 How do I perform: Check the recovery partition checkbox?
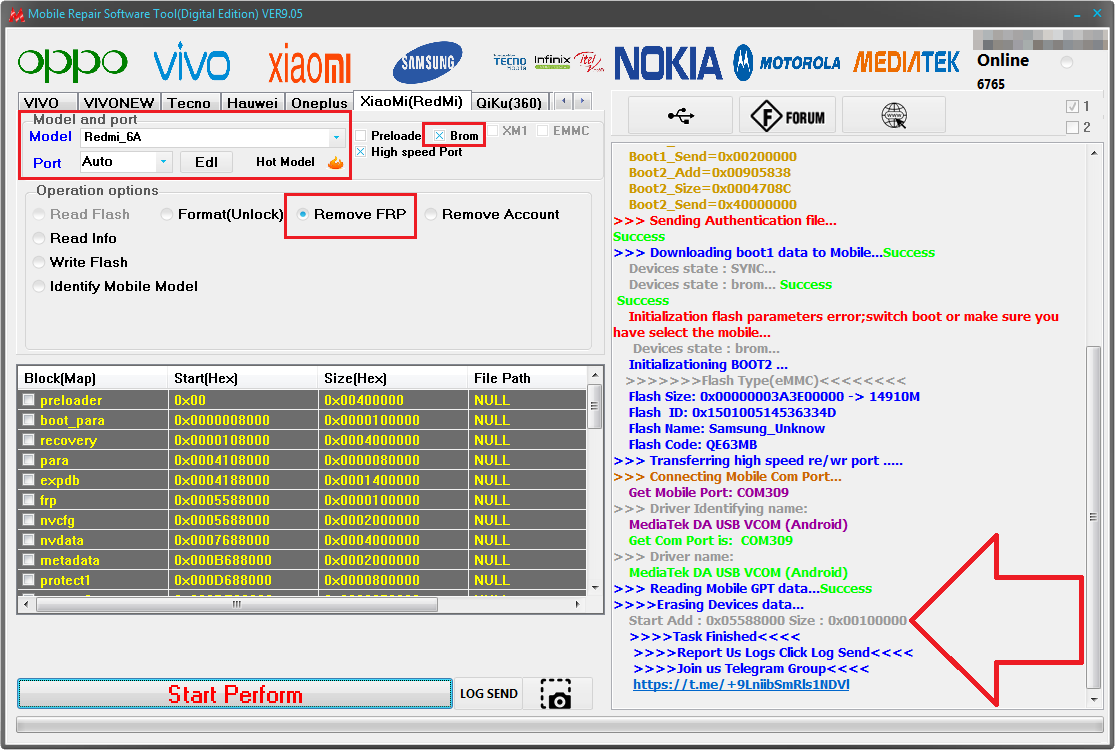click(28, 440)
